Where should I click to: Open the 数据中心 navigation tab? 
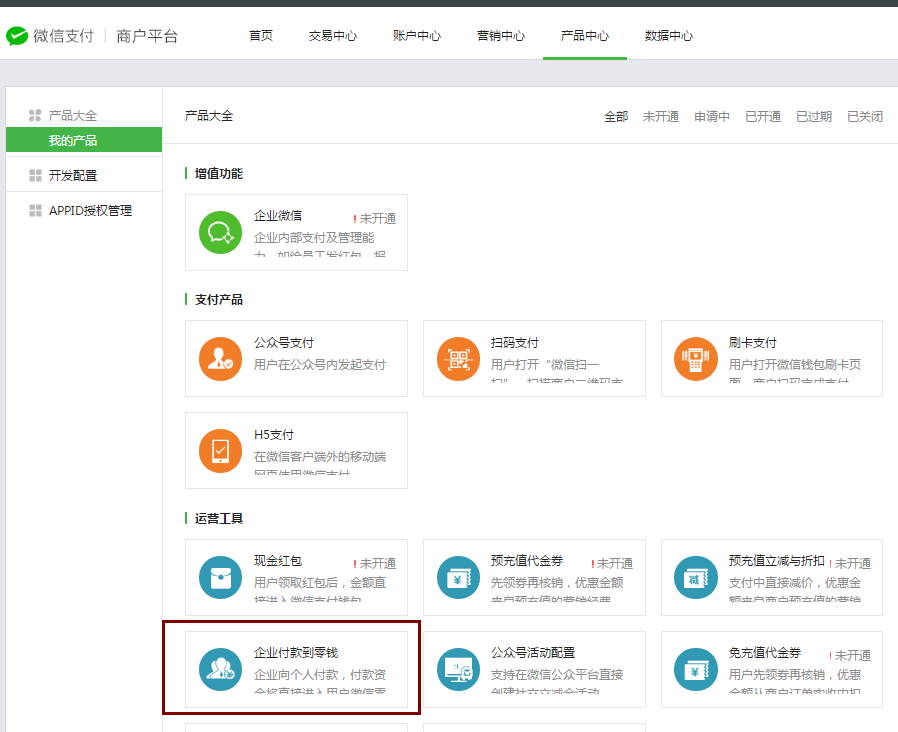coord(668,36)
